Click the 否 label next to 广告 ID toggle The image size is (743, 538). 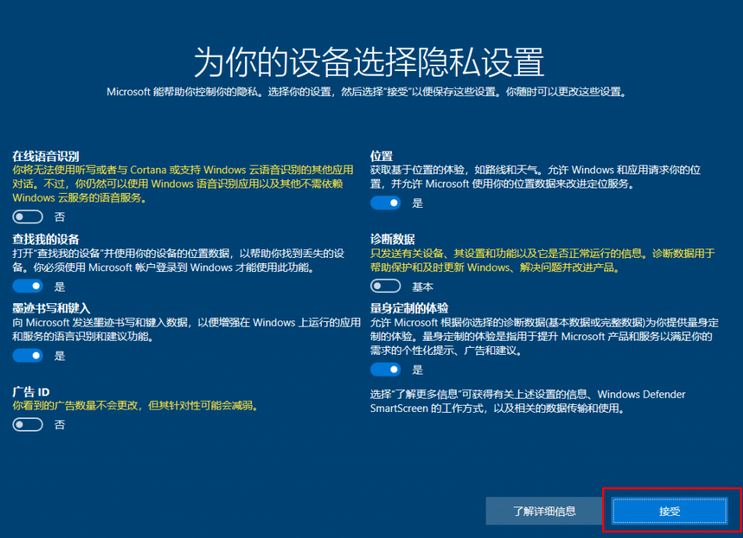(x=59, y=424)
